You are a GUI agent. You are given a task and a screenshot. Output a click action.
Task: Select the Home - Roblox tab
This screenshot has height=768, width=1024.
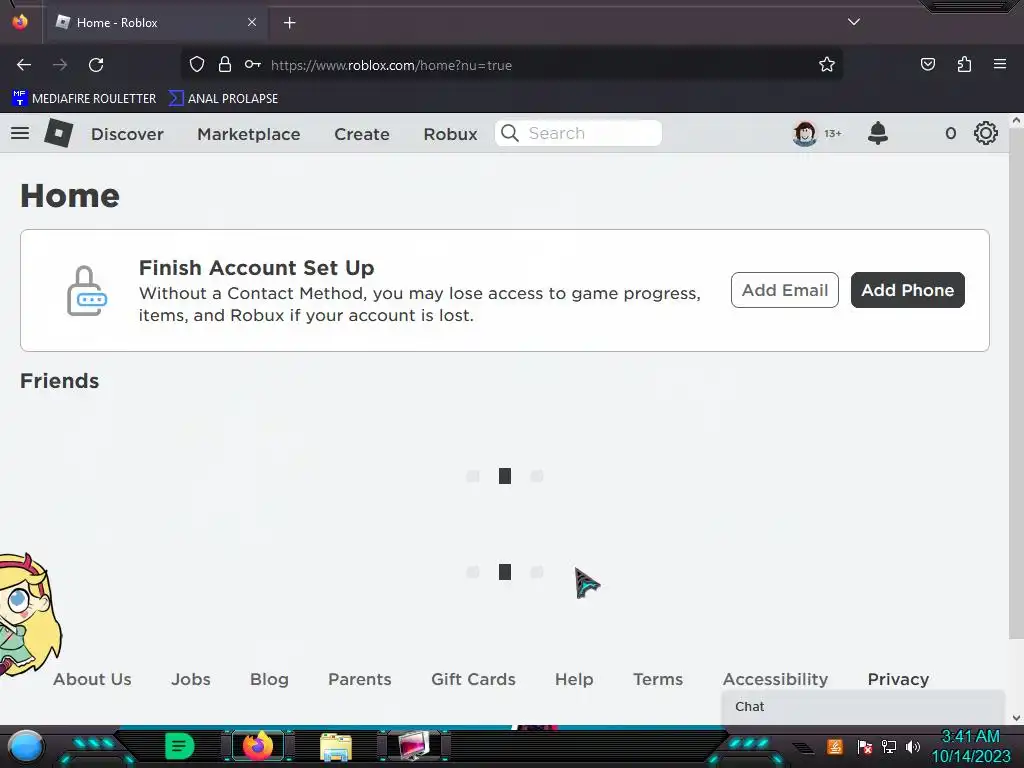point(155,23)
